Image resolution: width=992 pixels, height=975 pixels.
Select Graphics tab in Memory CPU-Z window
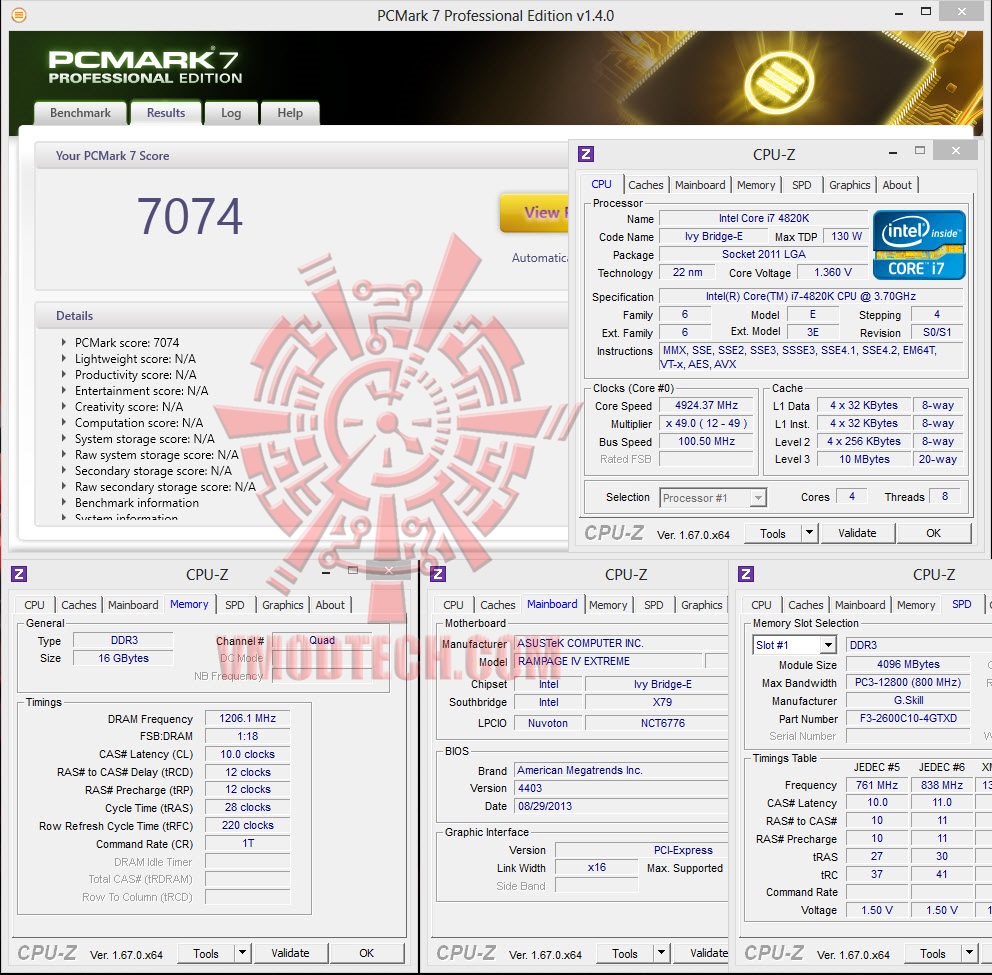coord(282,605)
